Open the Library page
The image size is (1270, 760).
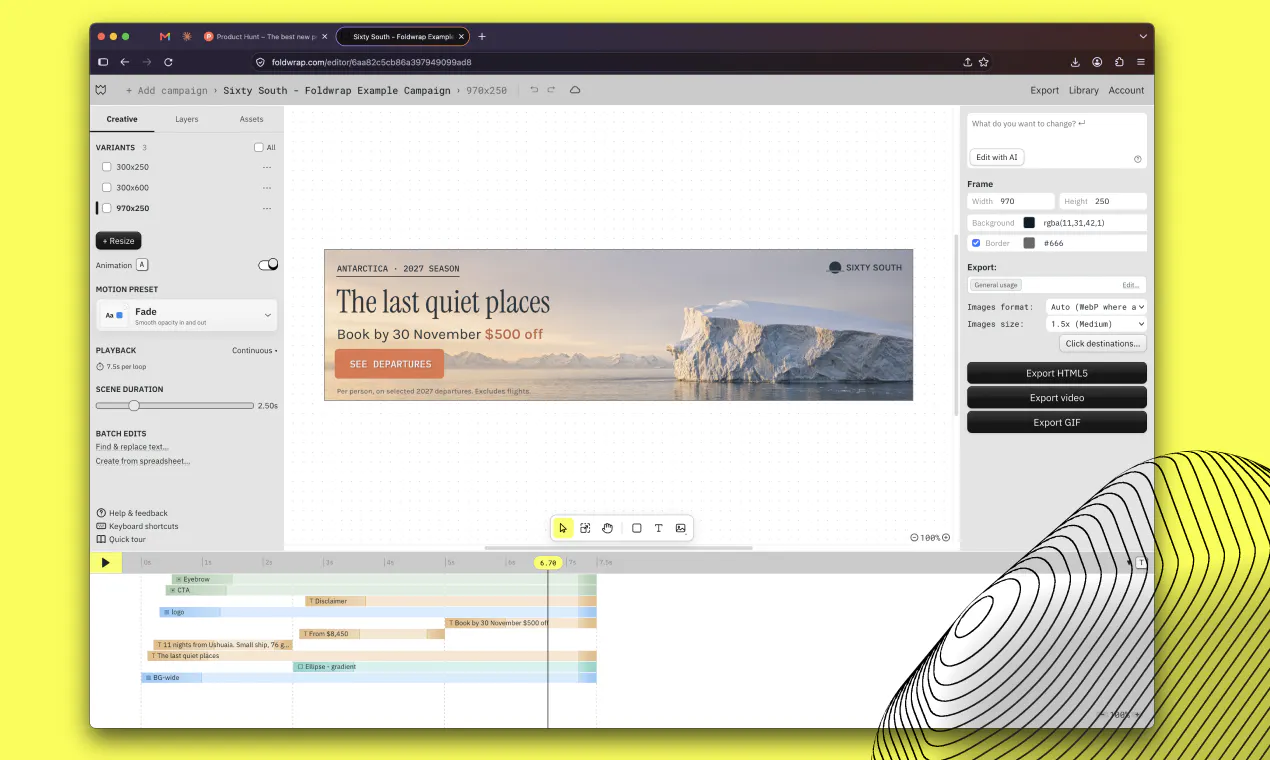(x=1083, y=90)
